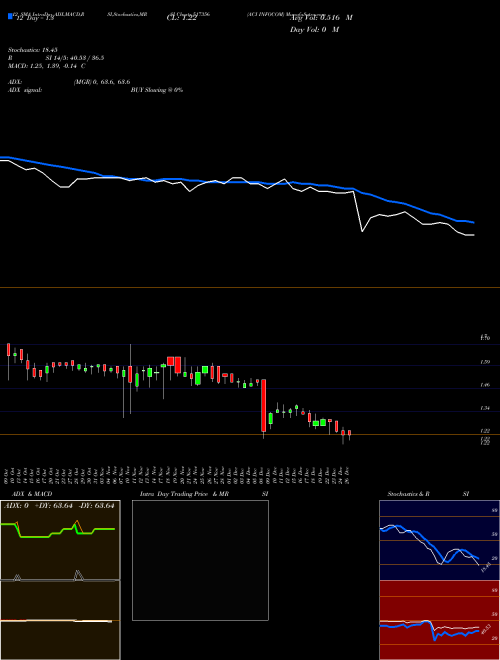Click the 'Intra Day Trading Price & MR' title
The width and height of the screenshot is (500, 660).
pyautogui.click(x=184, y=494)
